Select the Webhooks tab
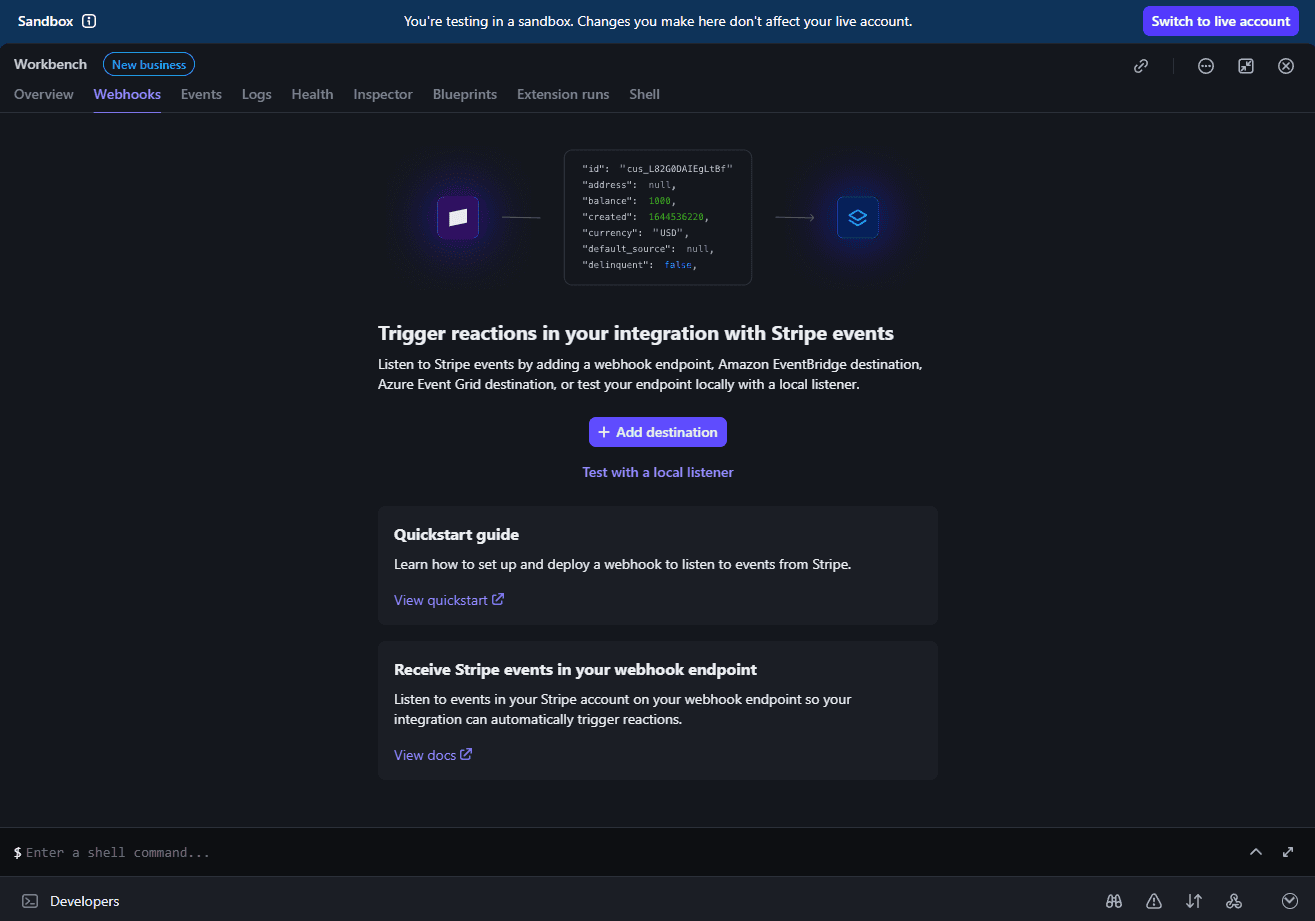Image resolution: width=1315 pixels, height=921 pixels. pyautogui.click(x=127, y=94)
